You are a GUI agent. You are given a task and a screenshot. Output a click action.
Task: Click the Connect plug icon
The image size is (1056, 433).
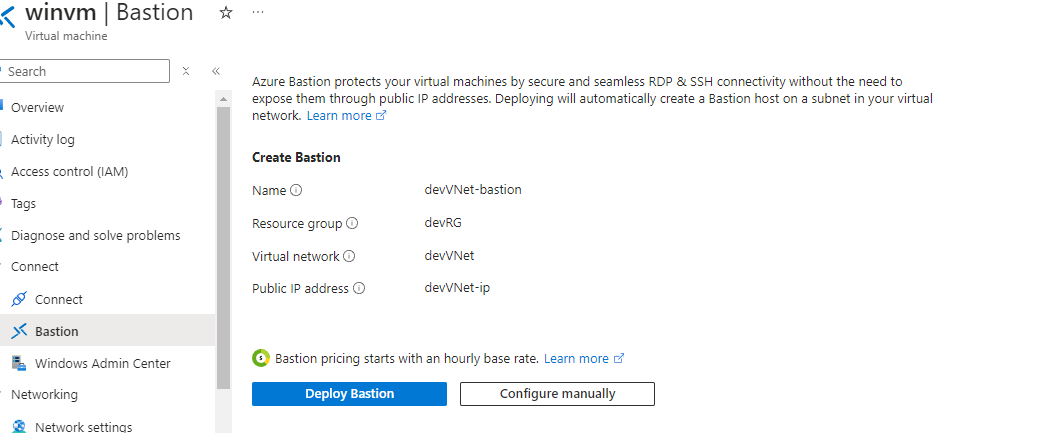click(x=20, y=299)
